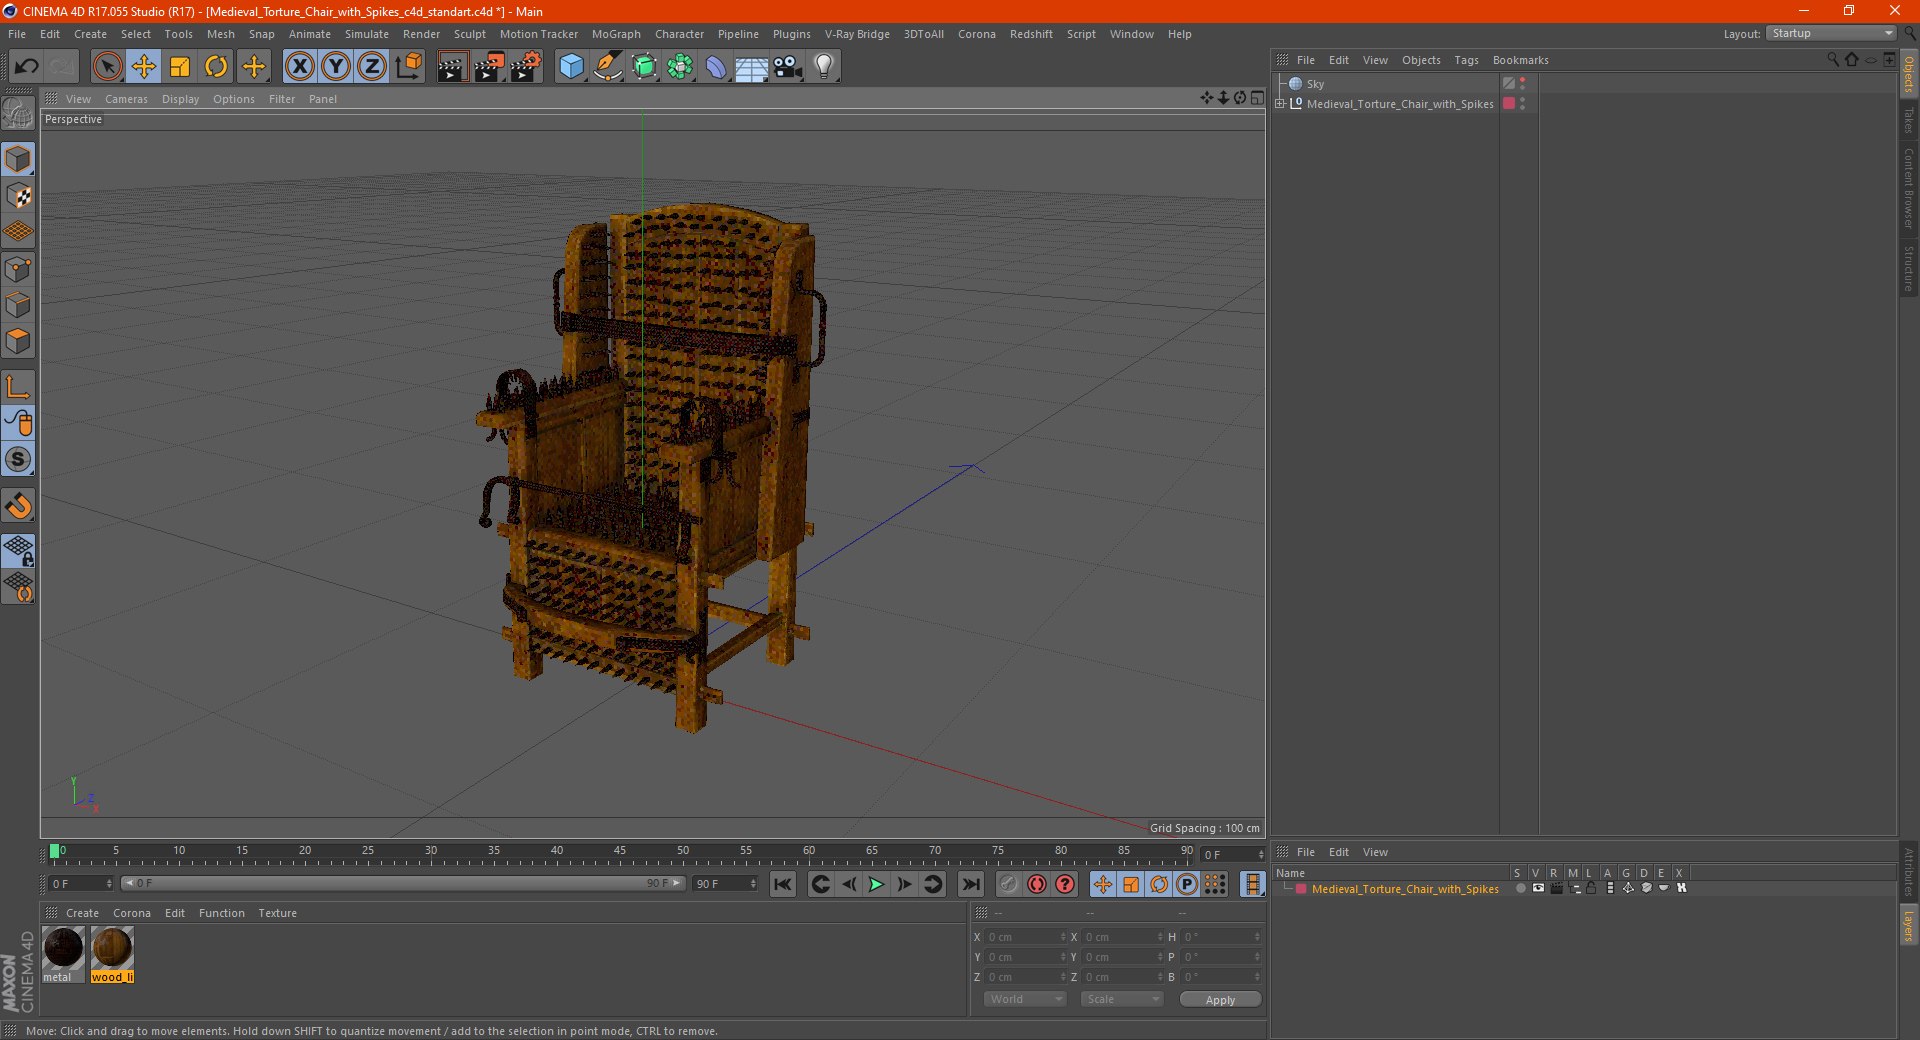Open the Content Browser side tab
Screen dimensions: 1920x1040
point(1908,188)
